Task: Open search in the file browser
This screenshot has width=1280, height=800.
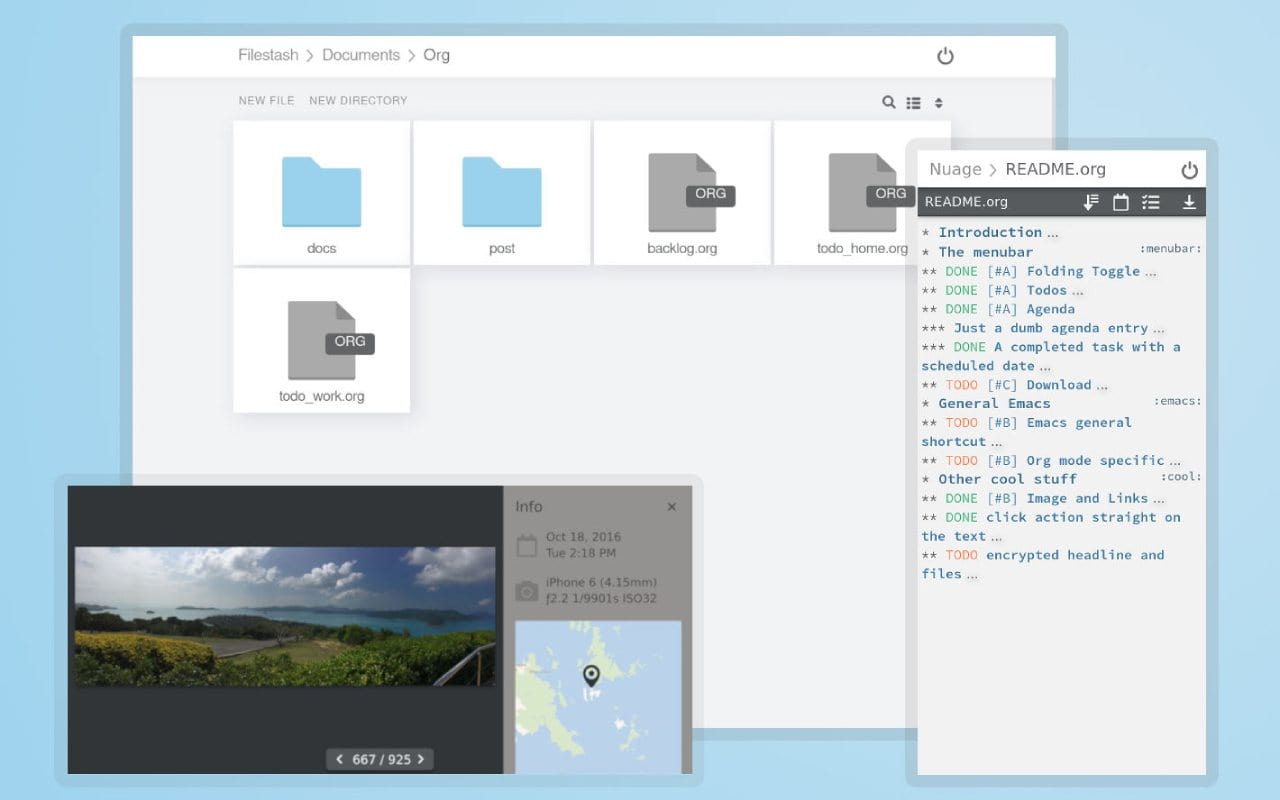Action: coord(888,102)
